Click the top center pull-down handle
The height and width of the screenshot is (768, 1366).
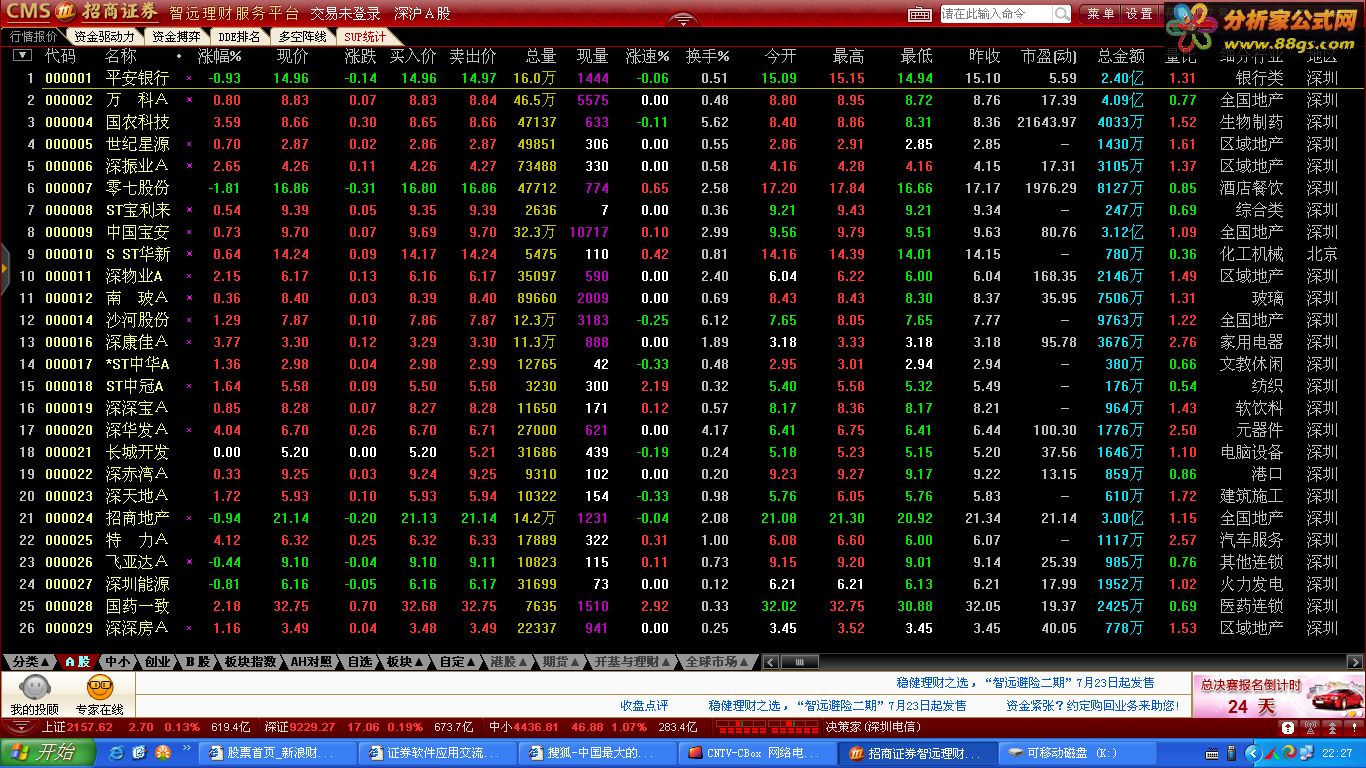tap(683, 19)
